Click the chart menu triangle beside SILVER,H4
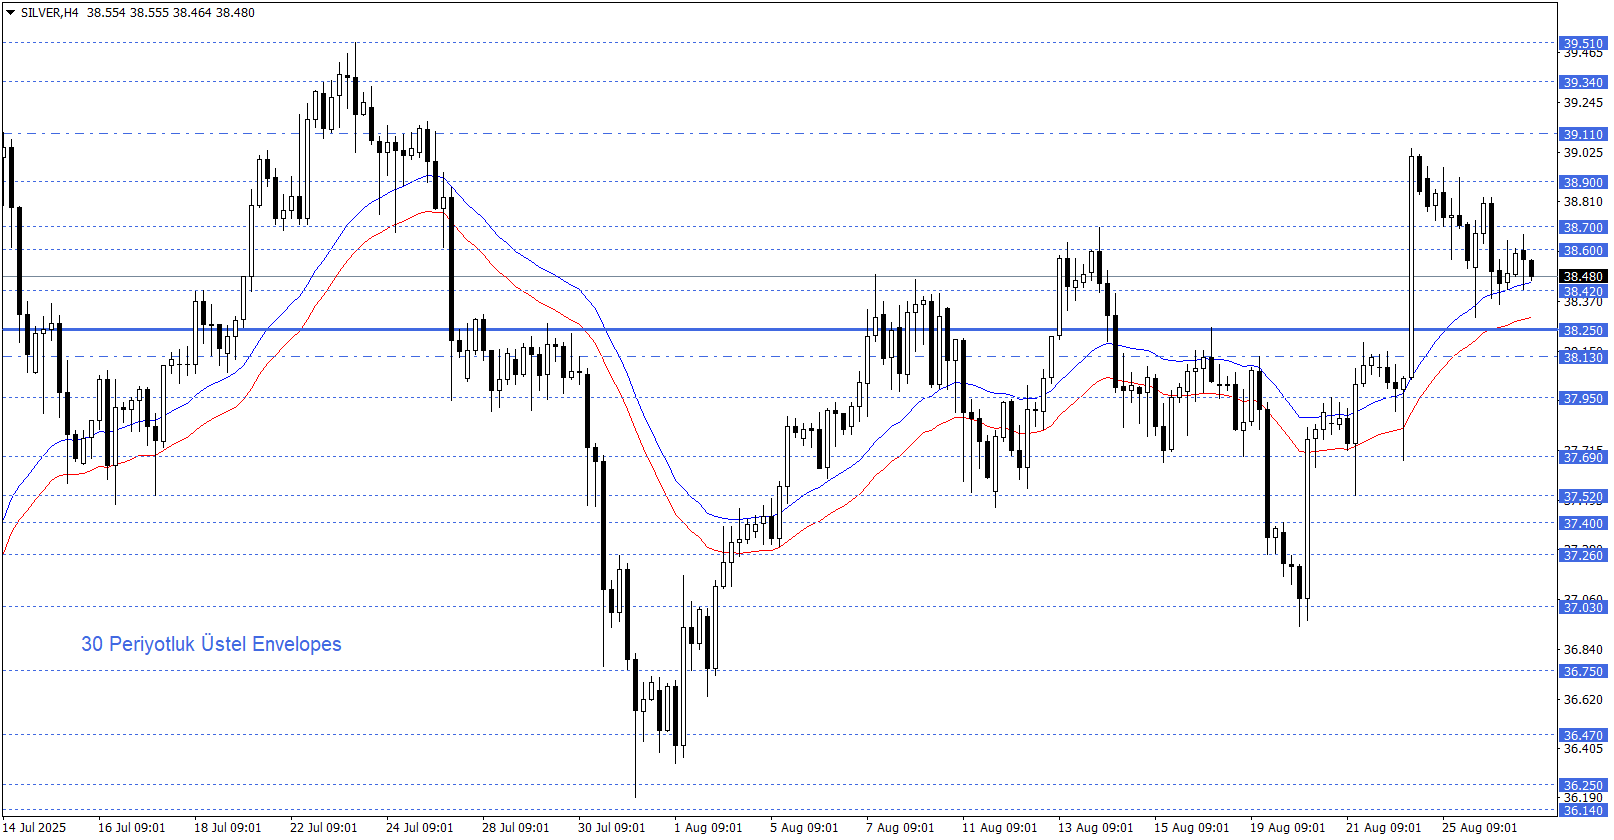This screenshot has width=1614, height=840. tap(10, 13)
